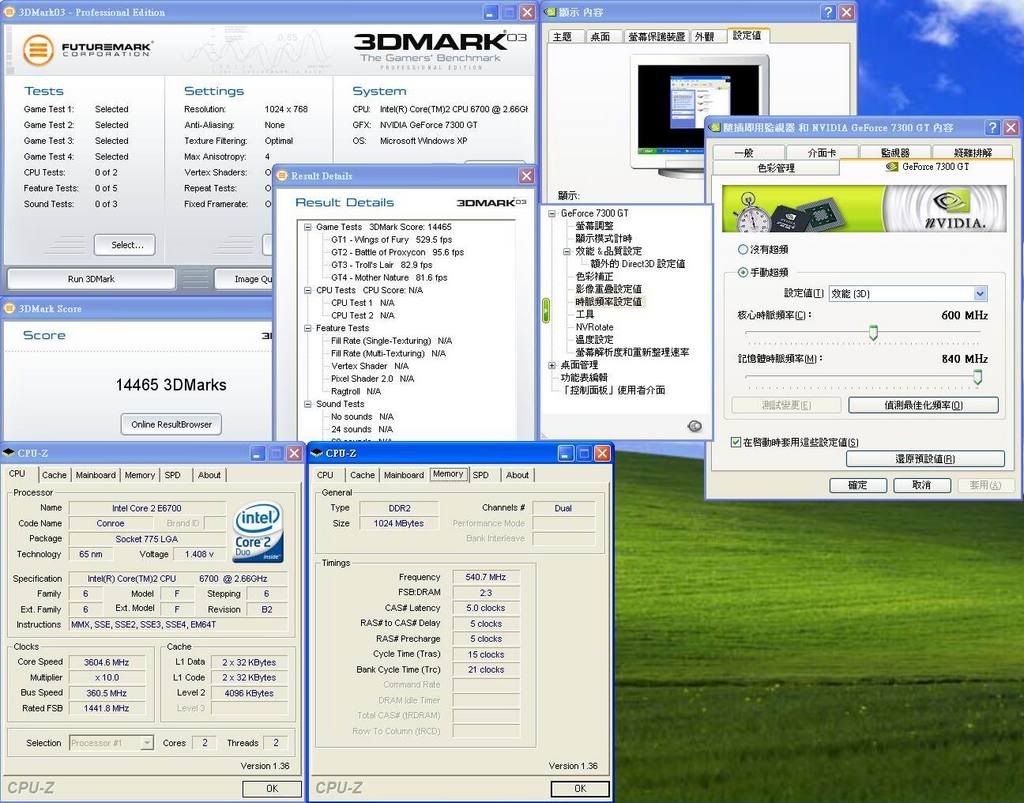Select NVRotate in the NVIDIA tree

(594, 327)
